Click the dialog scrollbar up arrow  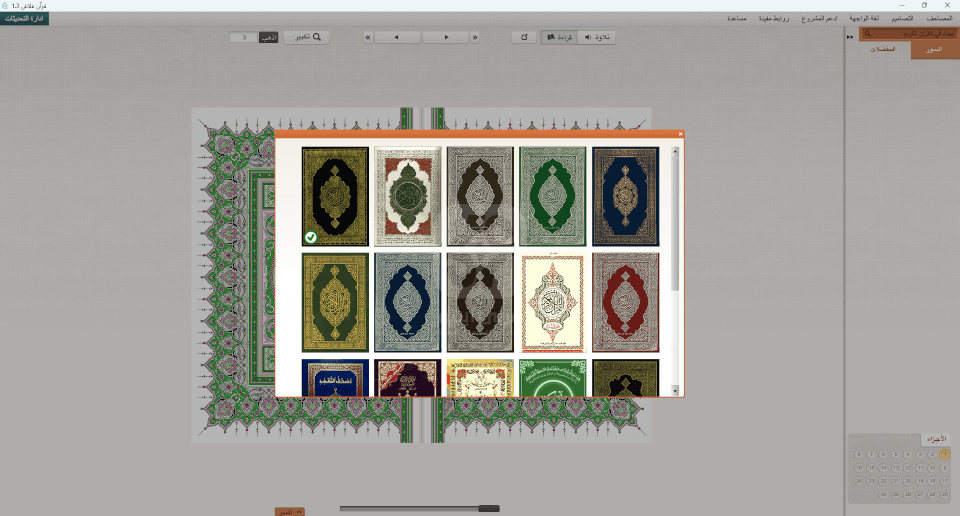[675, 151]
